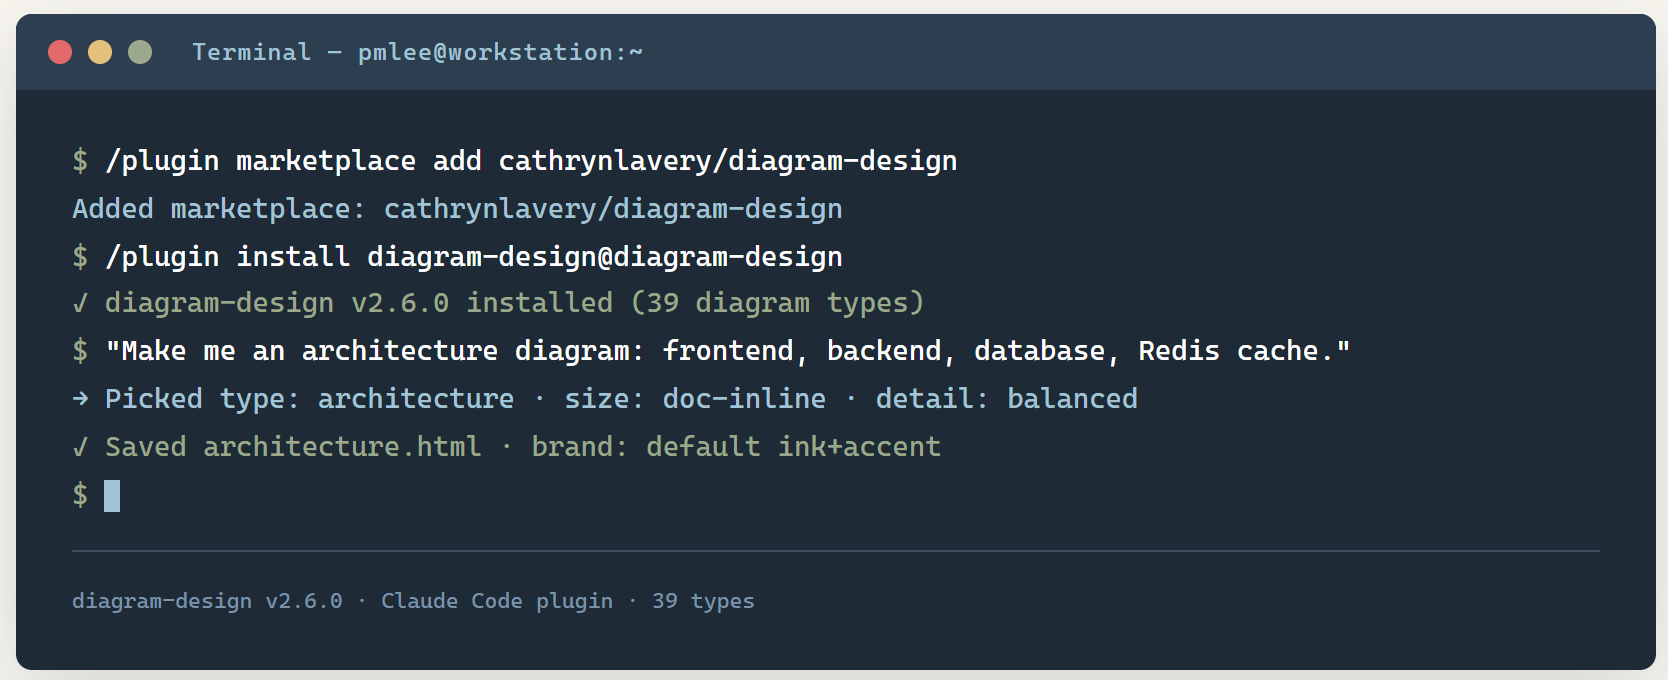Click 'cathrynlavery/diagram-design' in the first command
This screenshot has height=680, width=1668.
click(x=728, y=161)
